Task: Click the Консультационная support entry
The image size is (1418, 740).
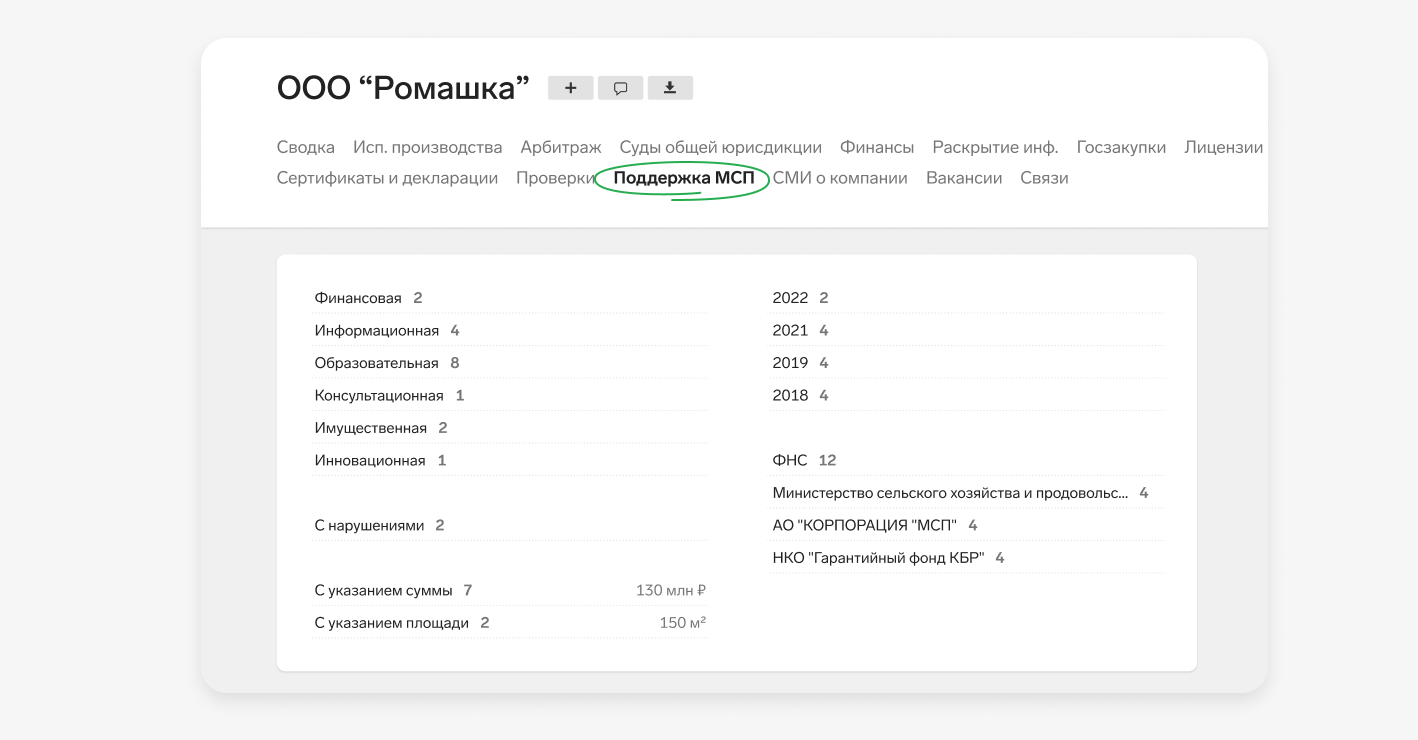Action: click(x=379, y=396)
